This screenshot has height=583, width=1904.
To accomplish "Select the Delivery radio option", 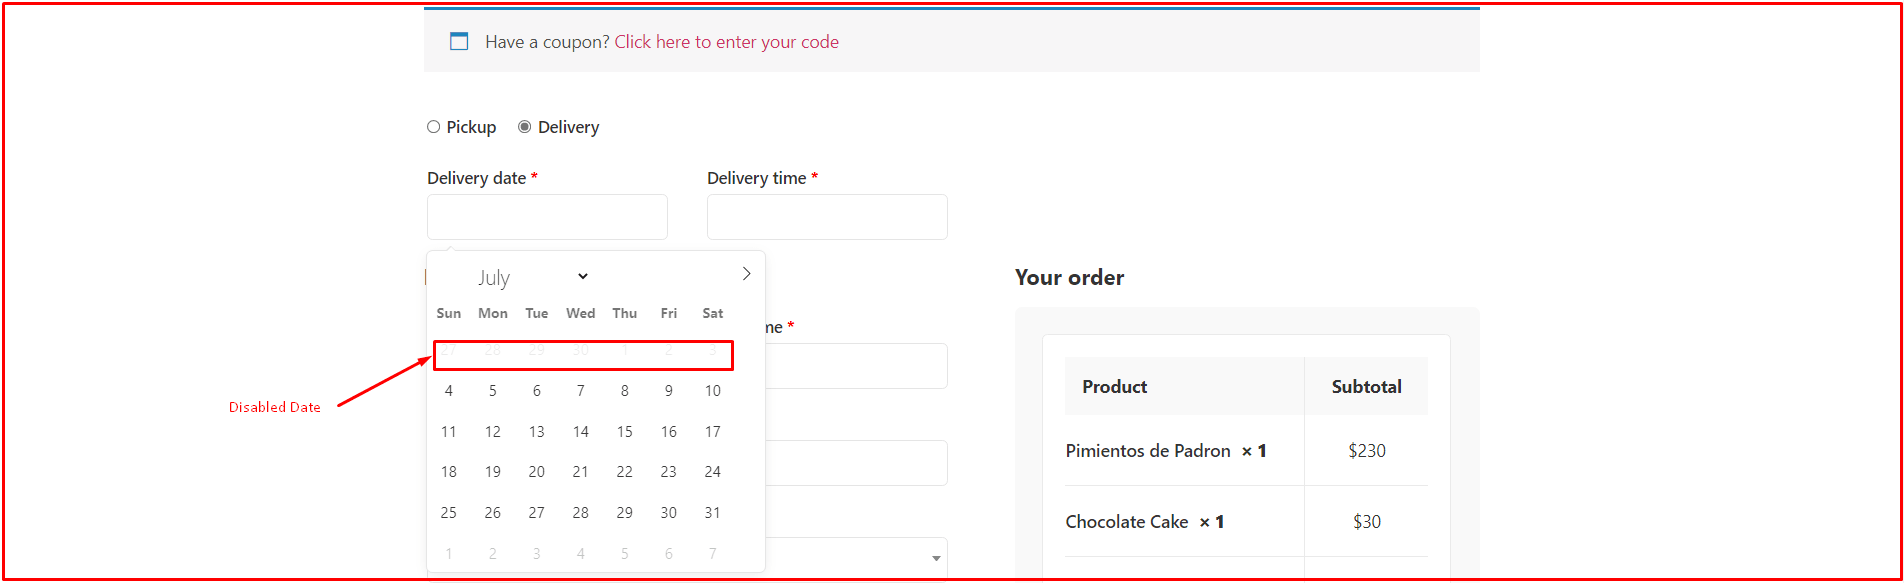I will 524,127.
